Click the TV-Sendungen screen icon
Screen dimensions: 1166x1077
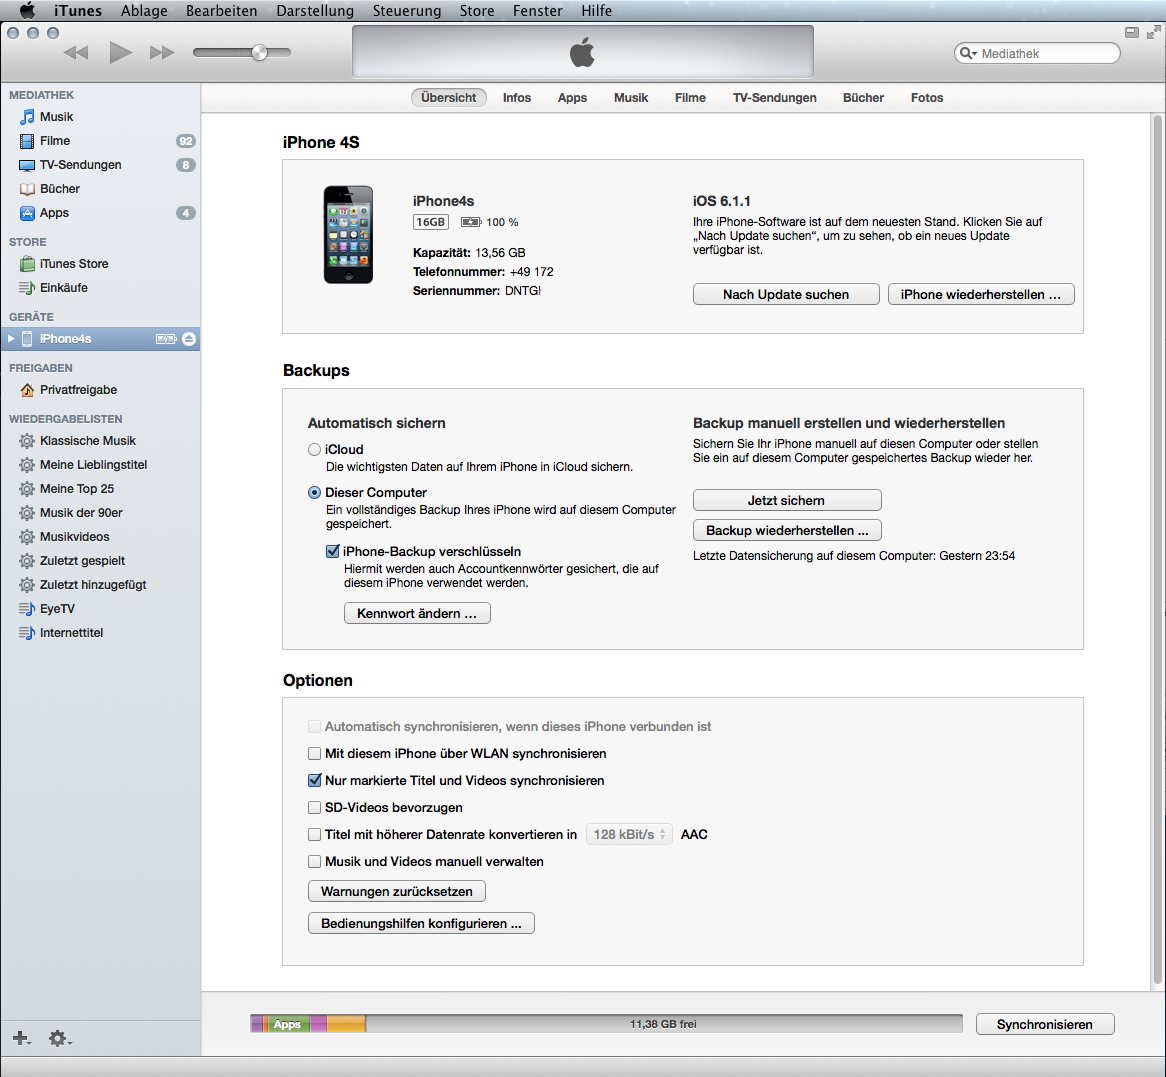coord(27,165)
